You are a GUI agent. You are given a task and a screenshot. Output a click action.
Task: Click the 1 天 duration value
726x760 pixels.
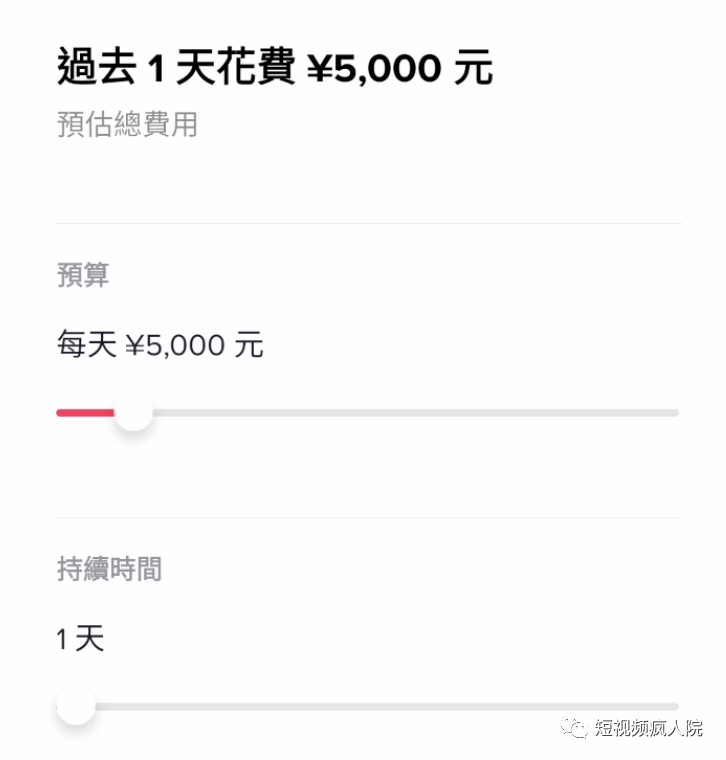click(x=80, y=639)
